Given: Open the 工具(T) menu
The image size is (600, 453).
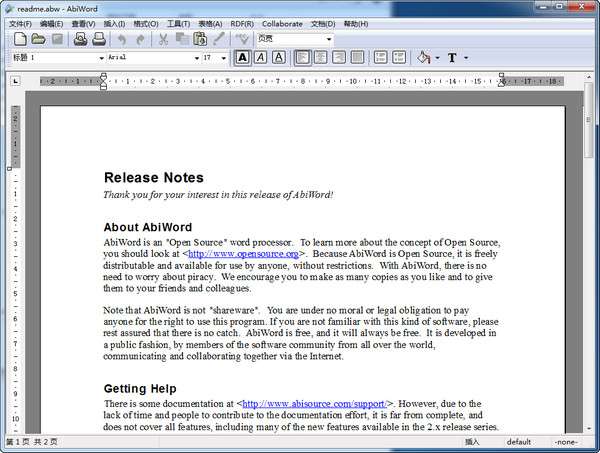Looking at the screenshot, I should coord(179,24).
